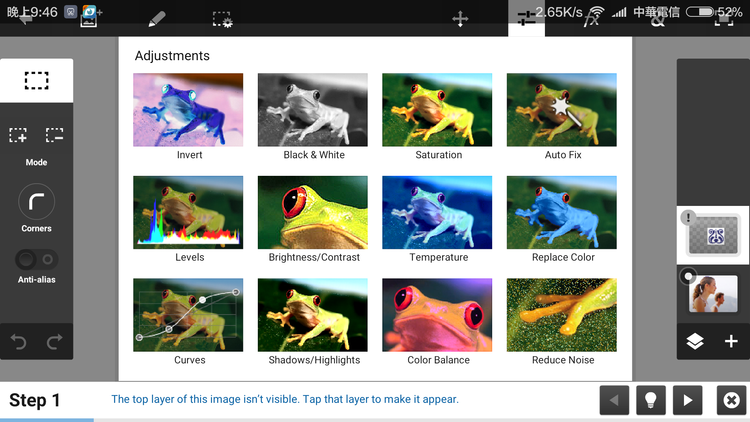Redo the last action
This screenshot has width=750, height=422.
coord(54,342)
